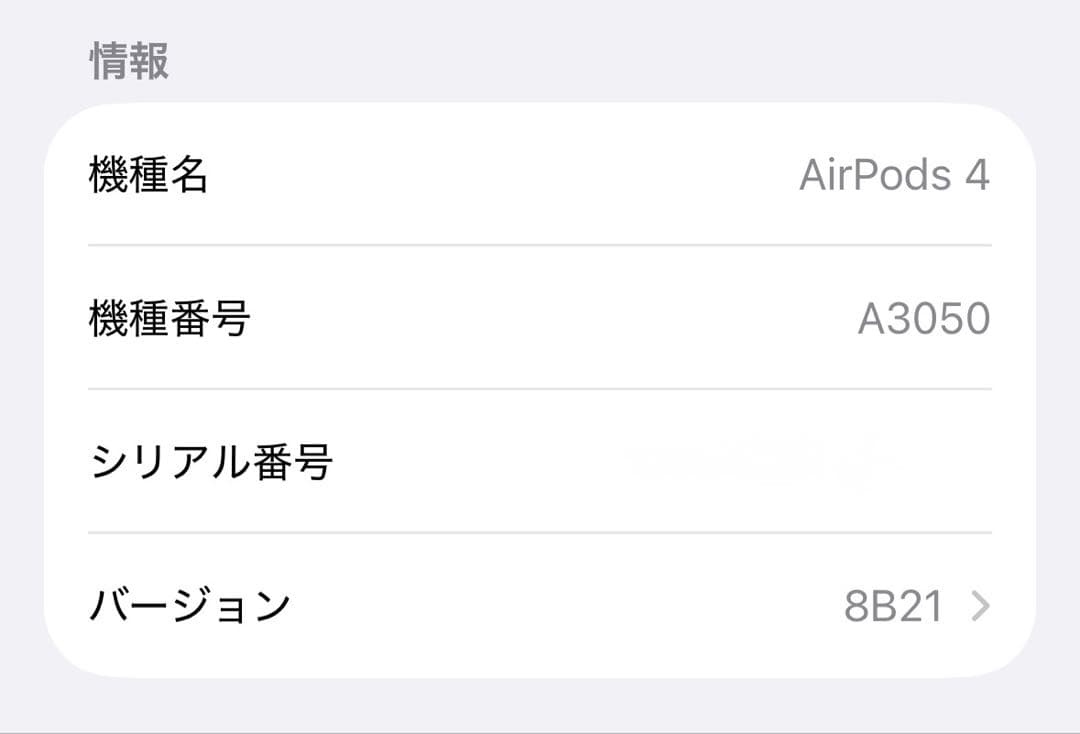Tap the bottom row of the settings card
The height and width of the screenshot is (734, 1080).
point(540,605)
